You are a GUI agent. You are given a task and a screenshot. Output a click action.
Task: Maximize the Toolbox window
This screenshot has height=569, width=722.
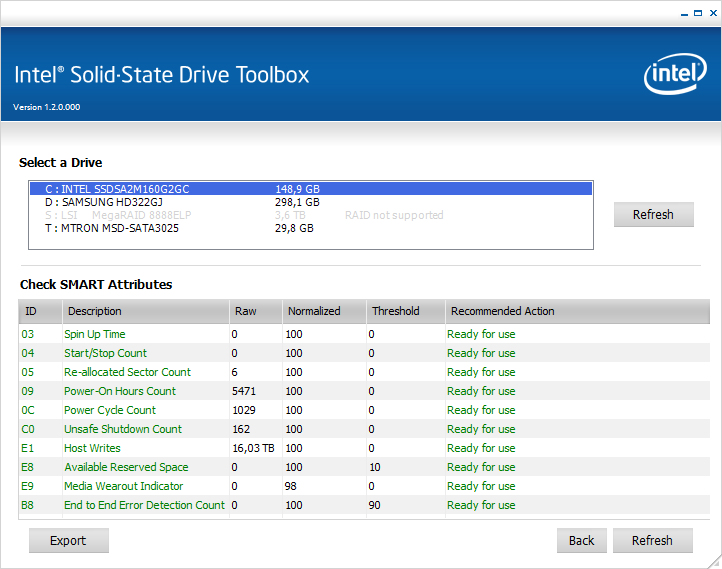click(698, 13)
